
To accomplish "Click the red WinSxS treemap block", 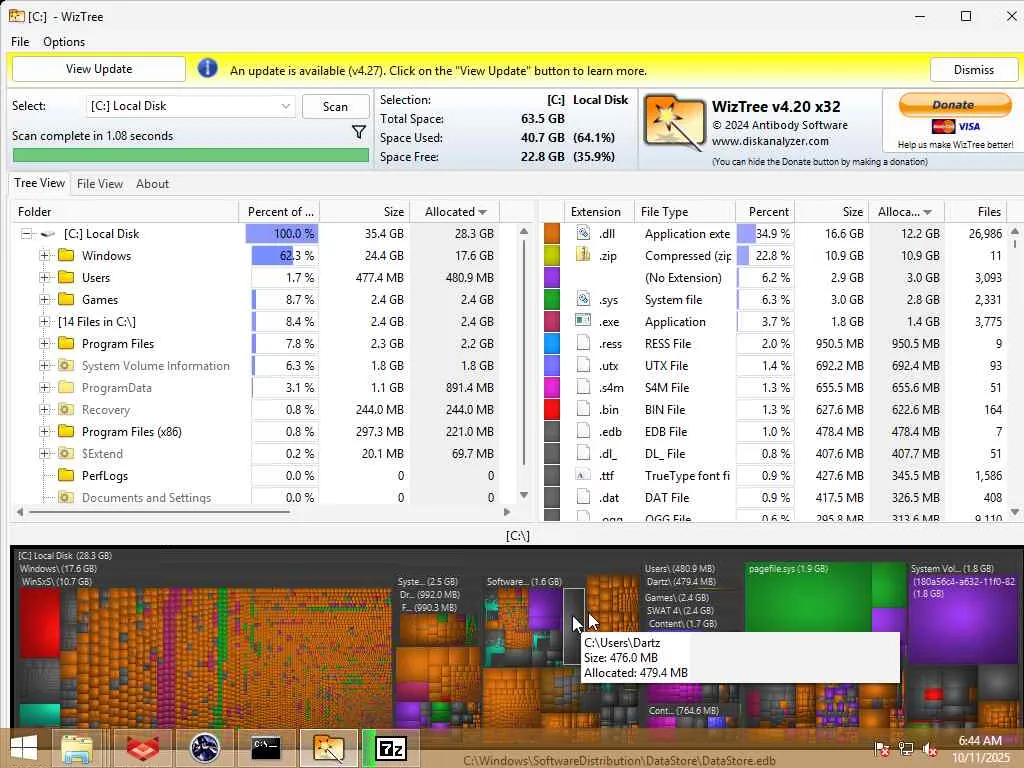I will pyautogui.click(x=39, y=622).
